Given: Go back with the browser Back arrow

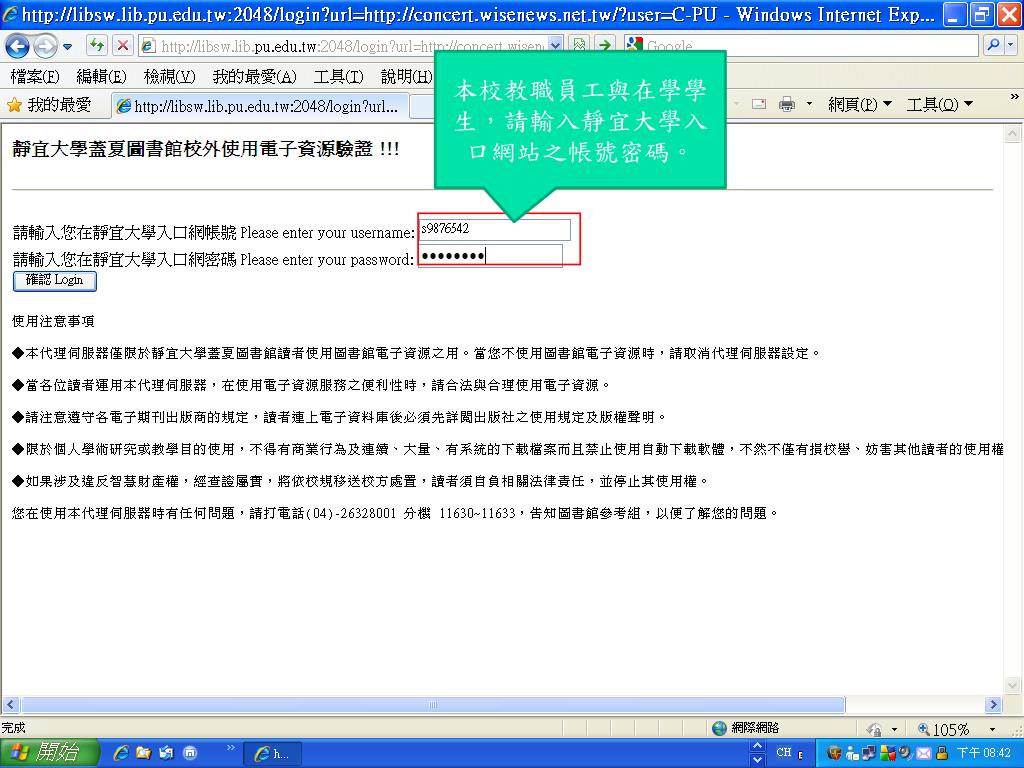Looking at the screenshot, I should [18, 46].
